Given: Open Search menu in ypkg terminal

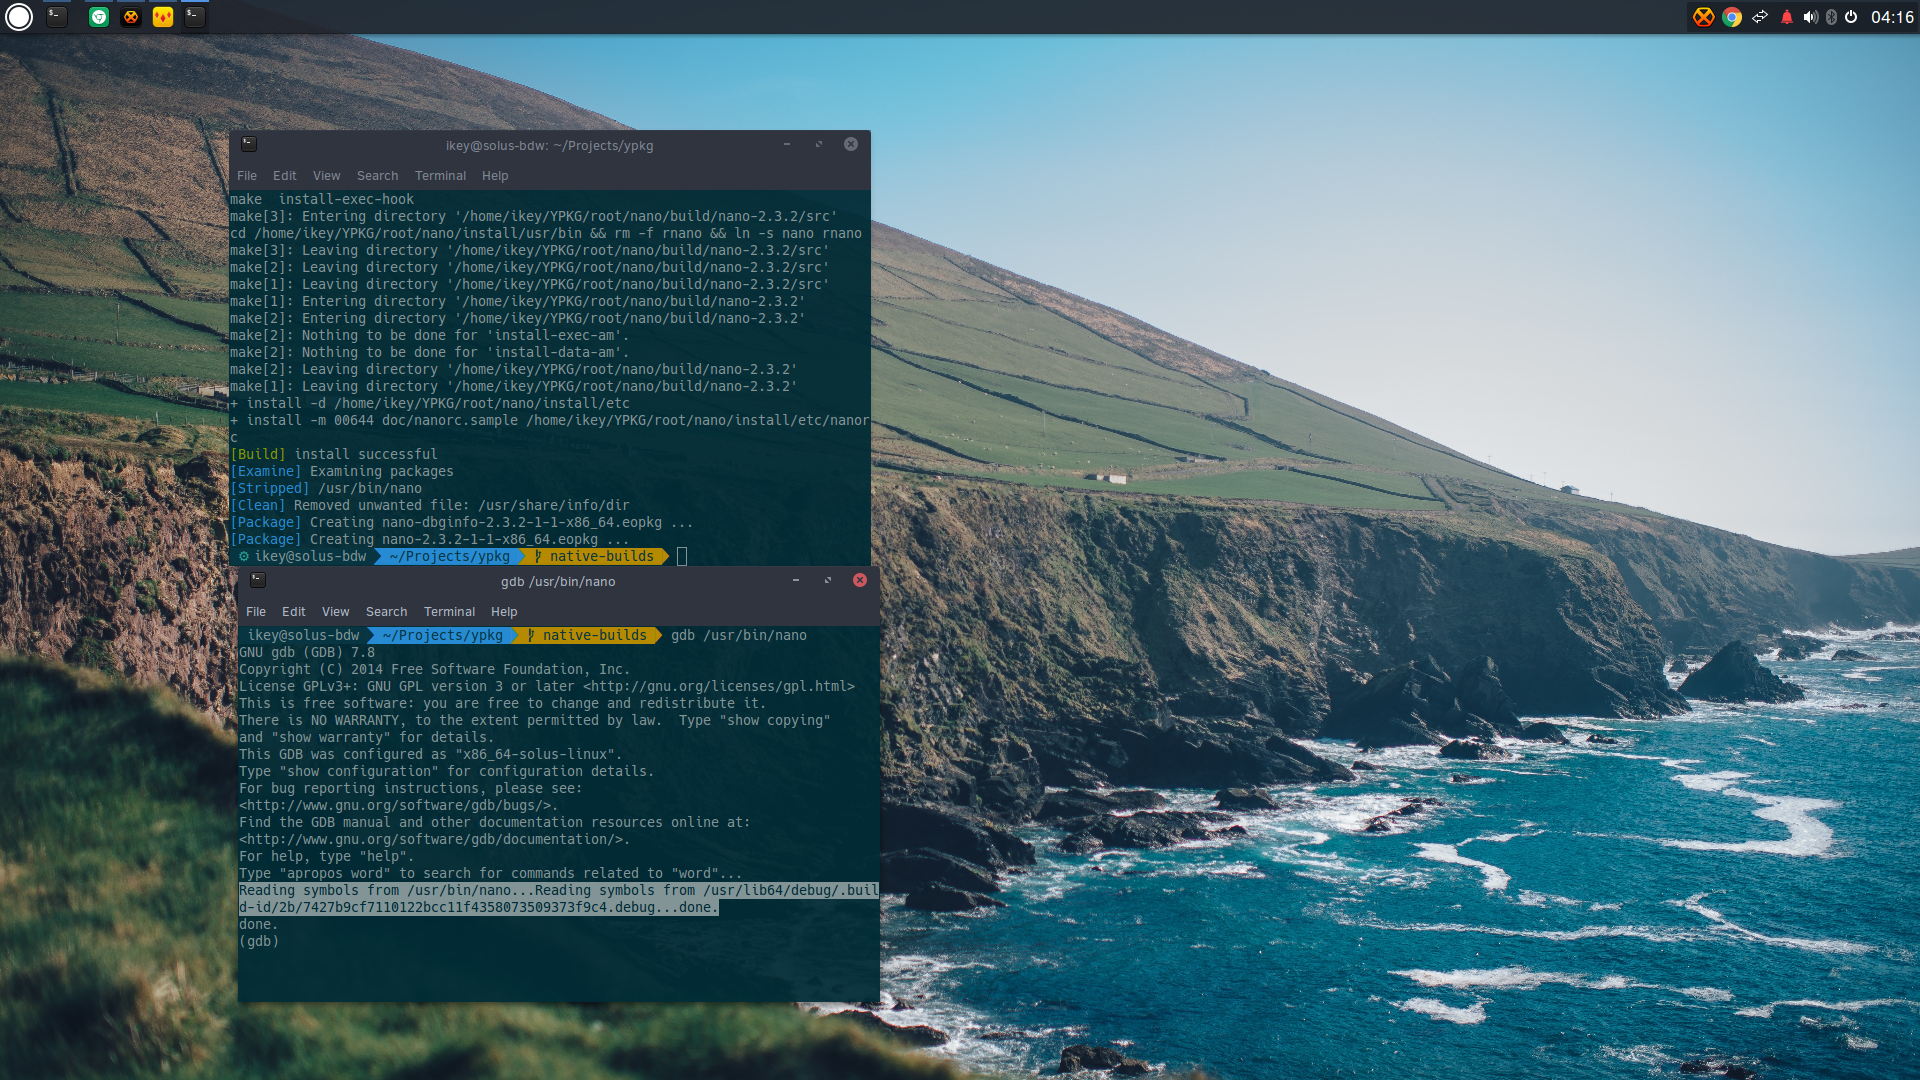Looking at the screenshot, I should click(x=377, y=176).
